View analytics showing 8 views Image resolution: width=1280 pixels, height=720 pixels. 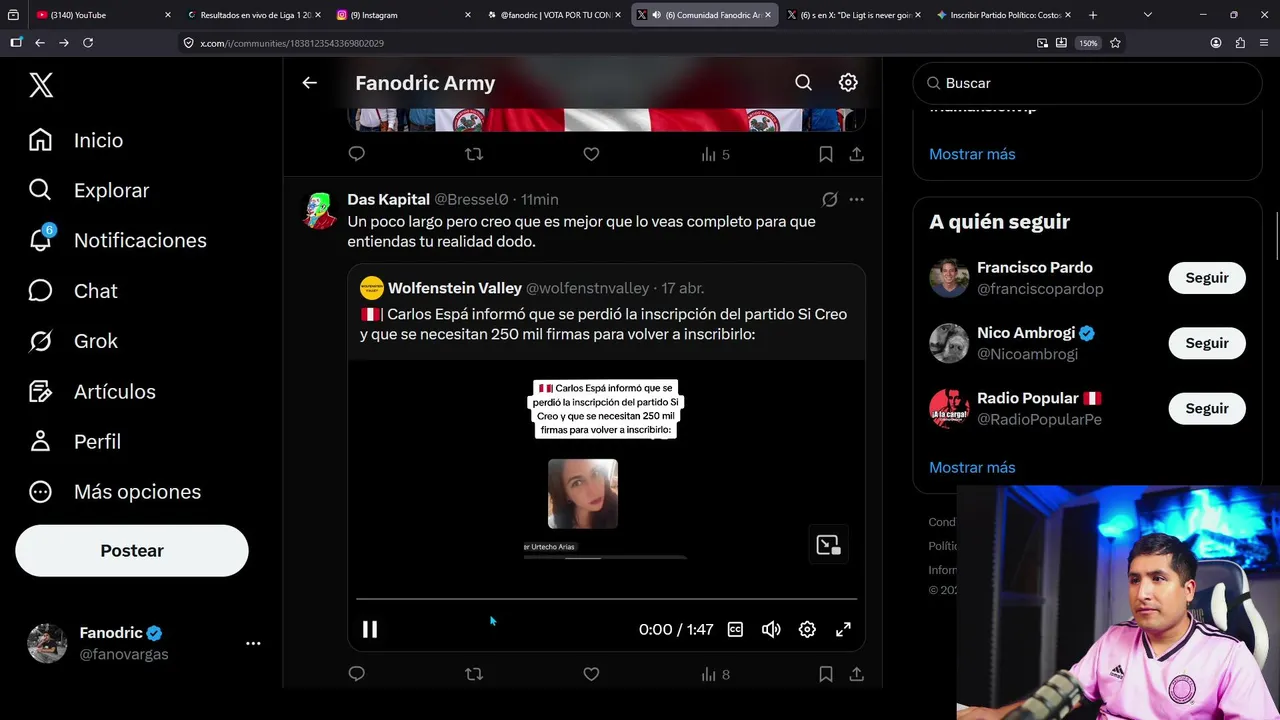tap(715, 674)
